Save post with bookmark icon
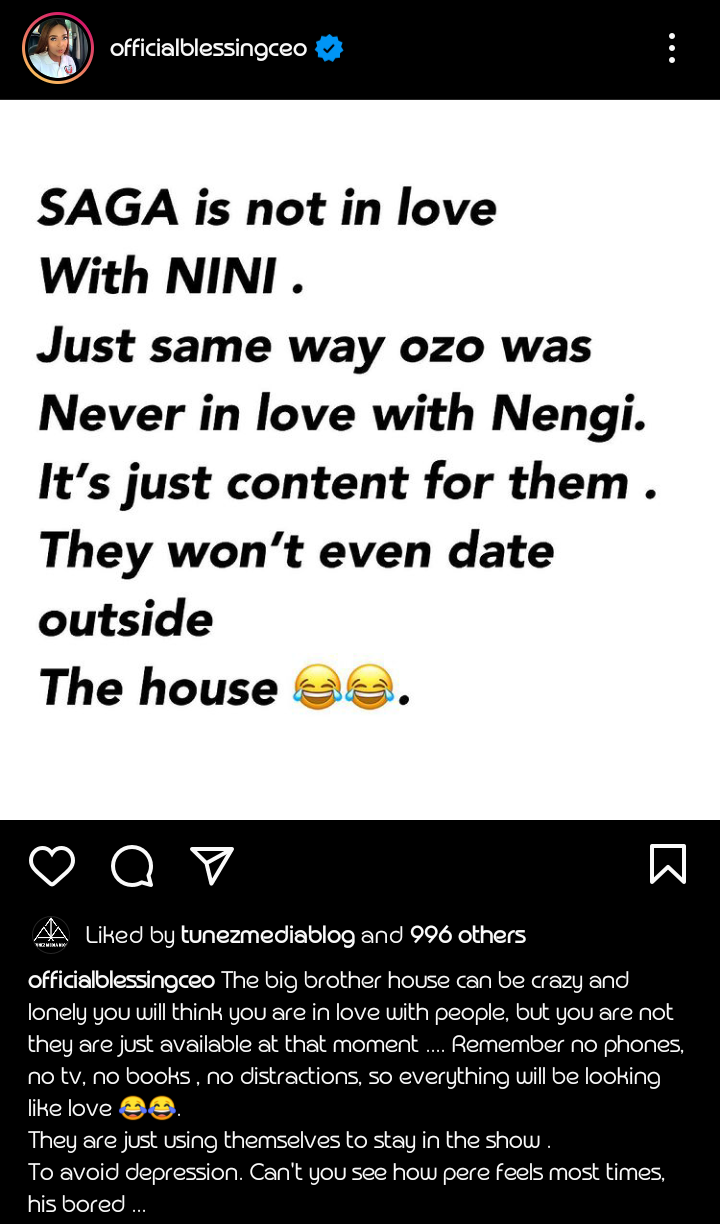The image size is (720, 1224). [x=668, y=864]
